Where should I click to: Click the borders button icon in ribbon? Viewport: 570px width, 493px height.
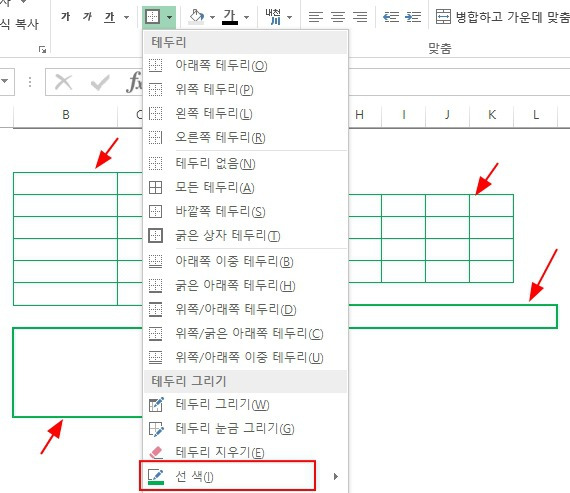[x=152, y=17]
